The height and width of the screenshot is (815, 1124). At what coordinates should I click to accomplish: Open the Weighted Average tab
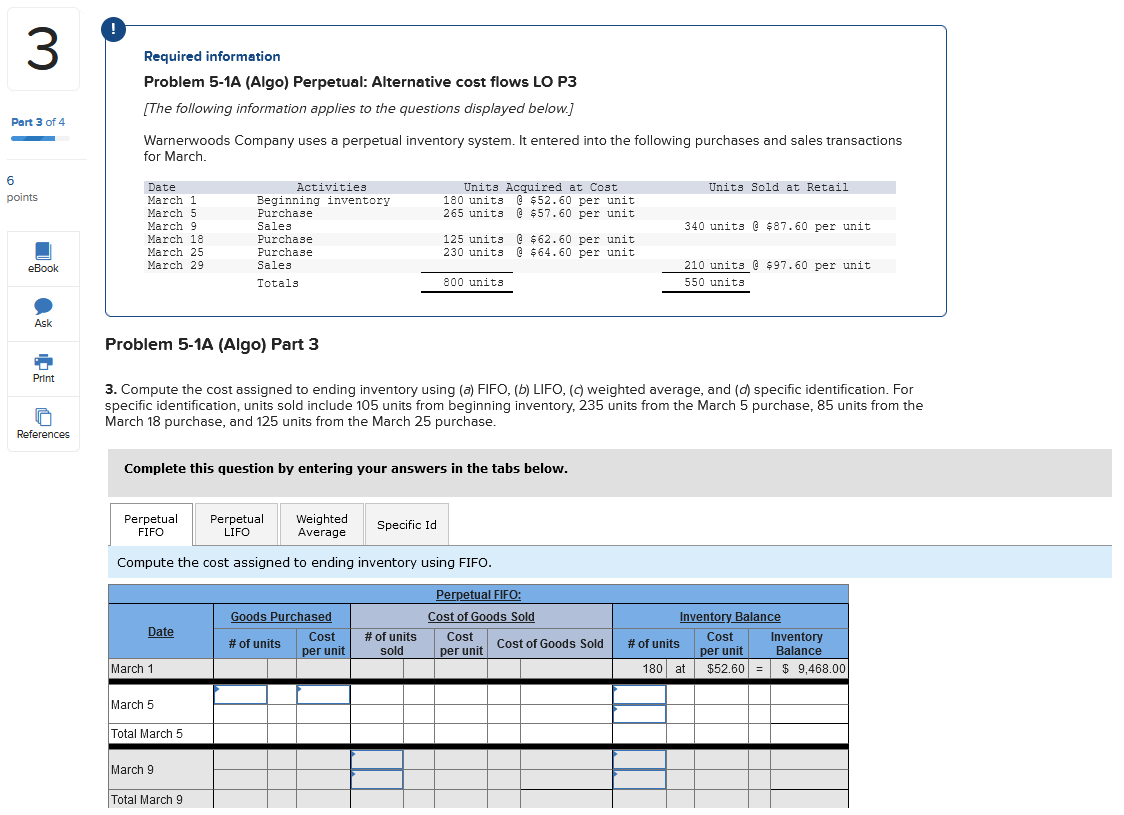tap(321, 524)
